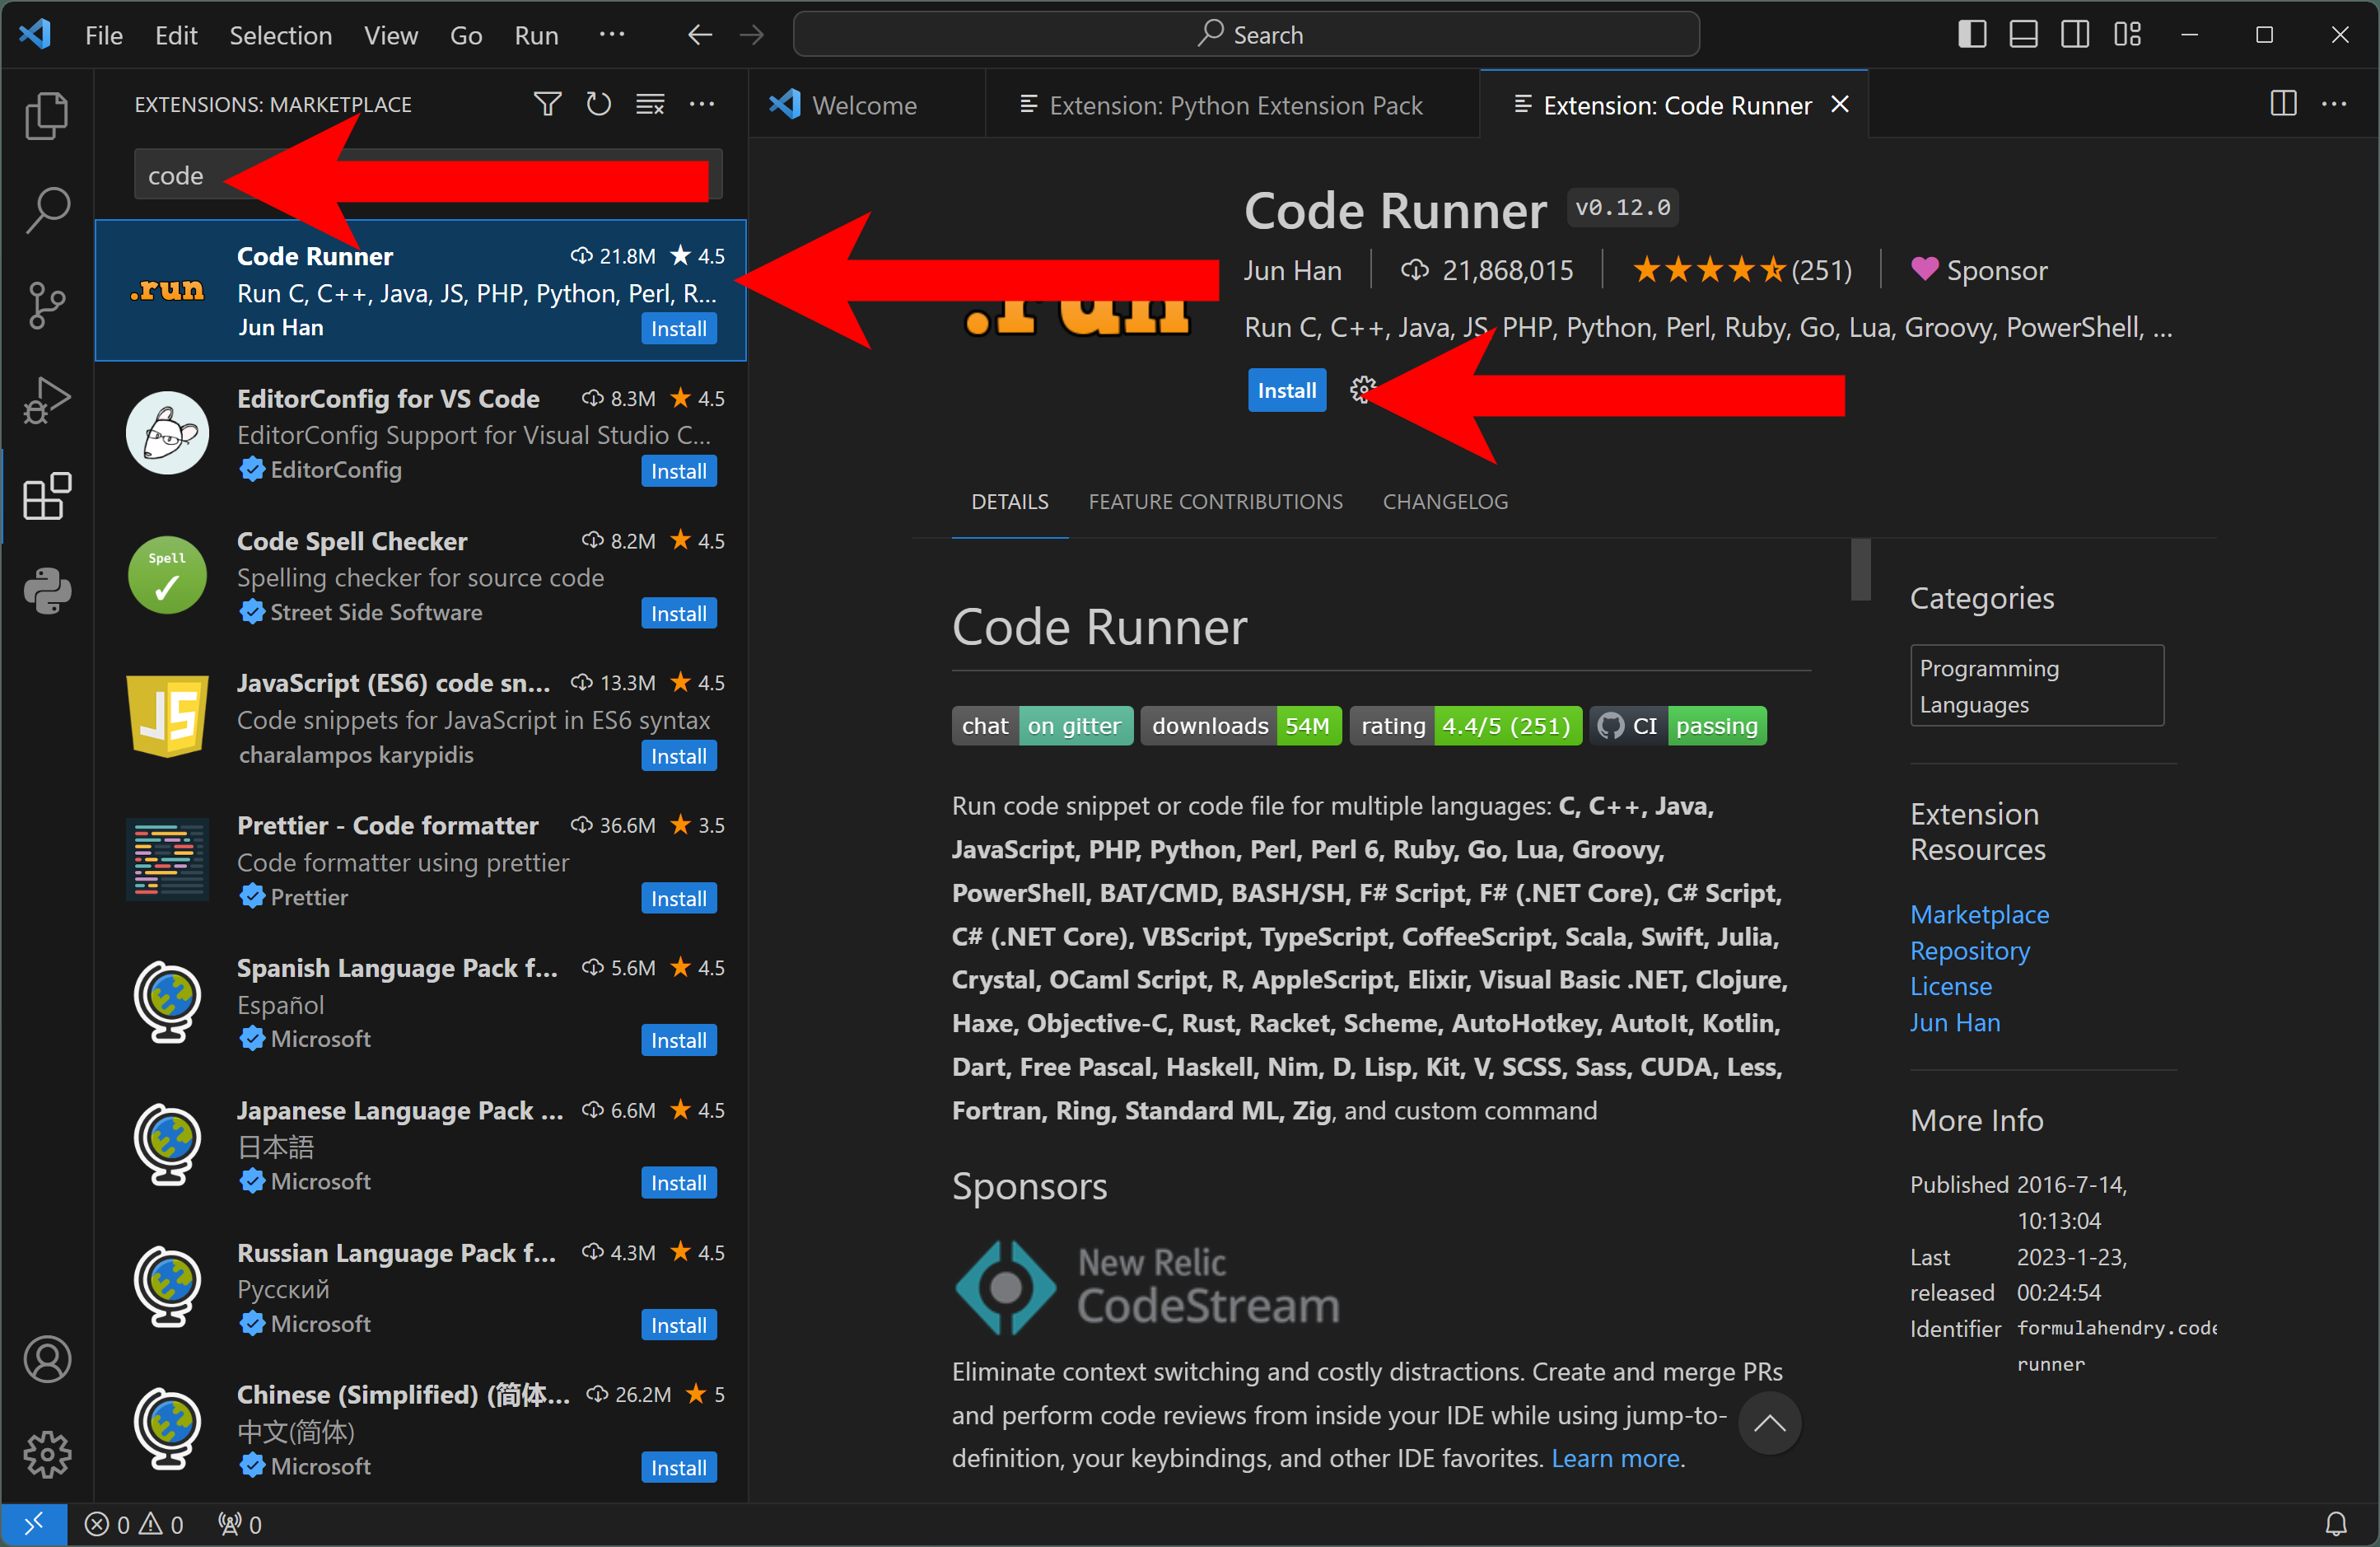This screenshot has width=2380, height=1547.
Task: Open the Run and Debug view
Action: [x=47, y=401]
